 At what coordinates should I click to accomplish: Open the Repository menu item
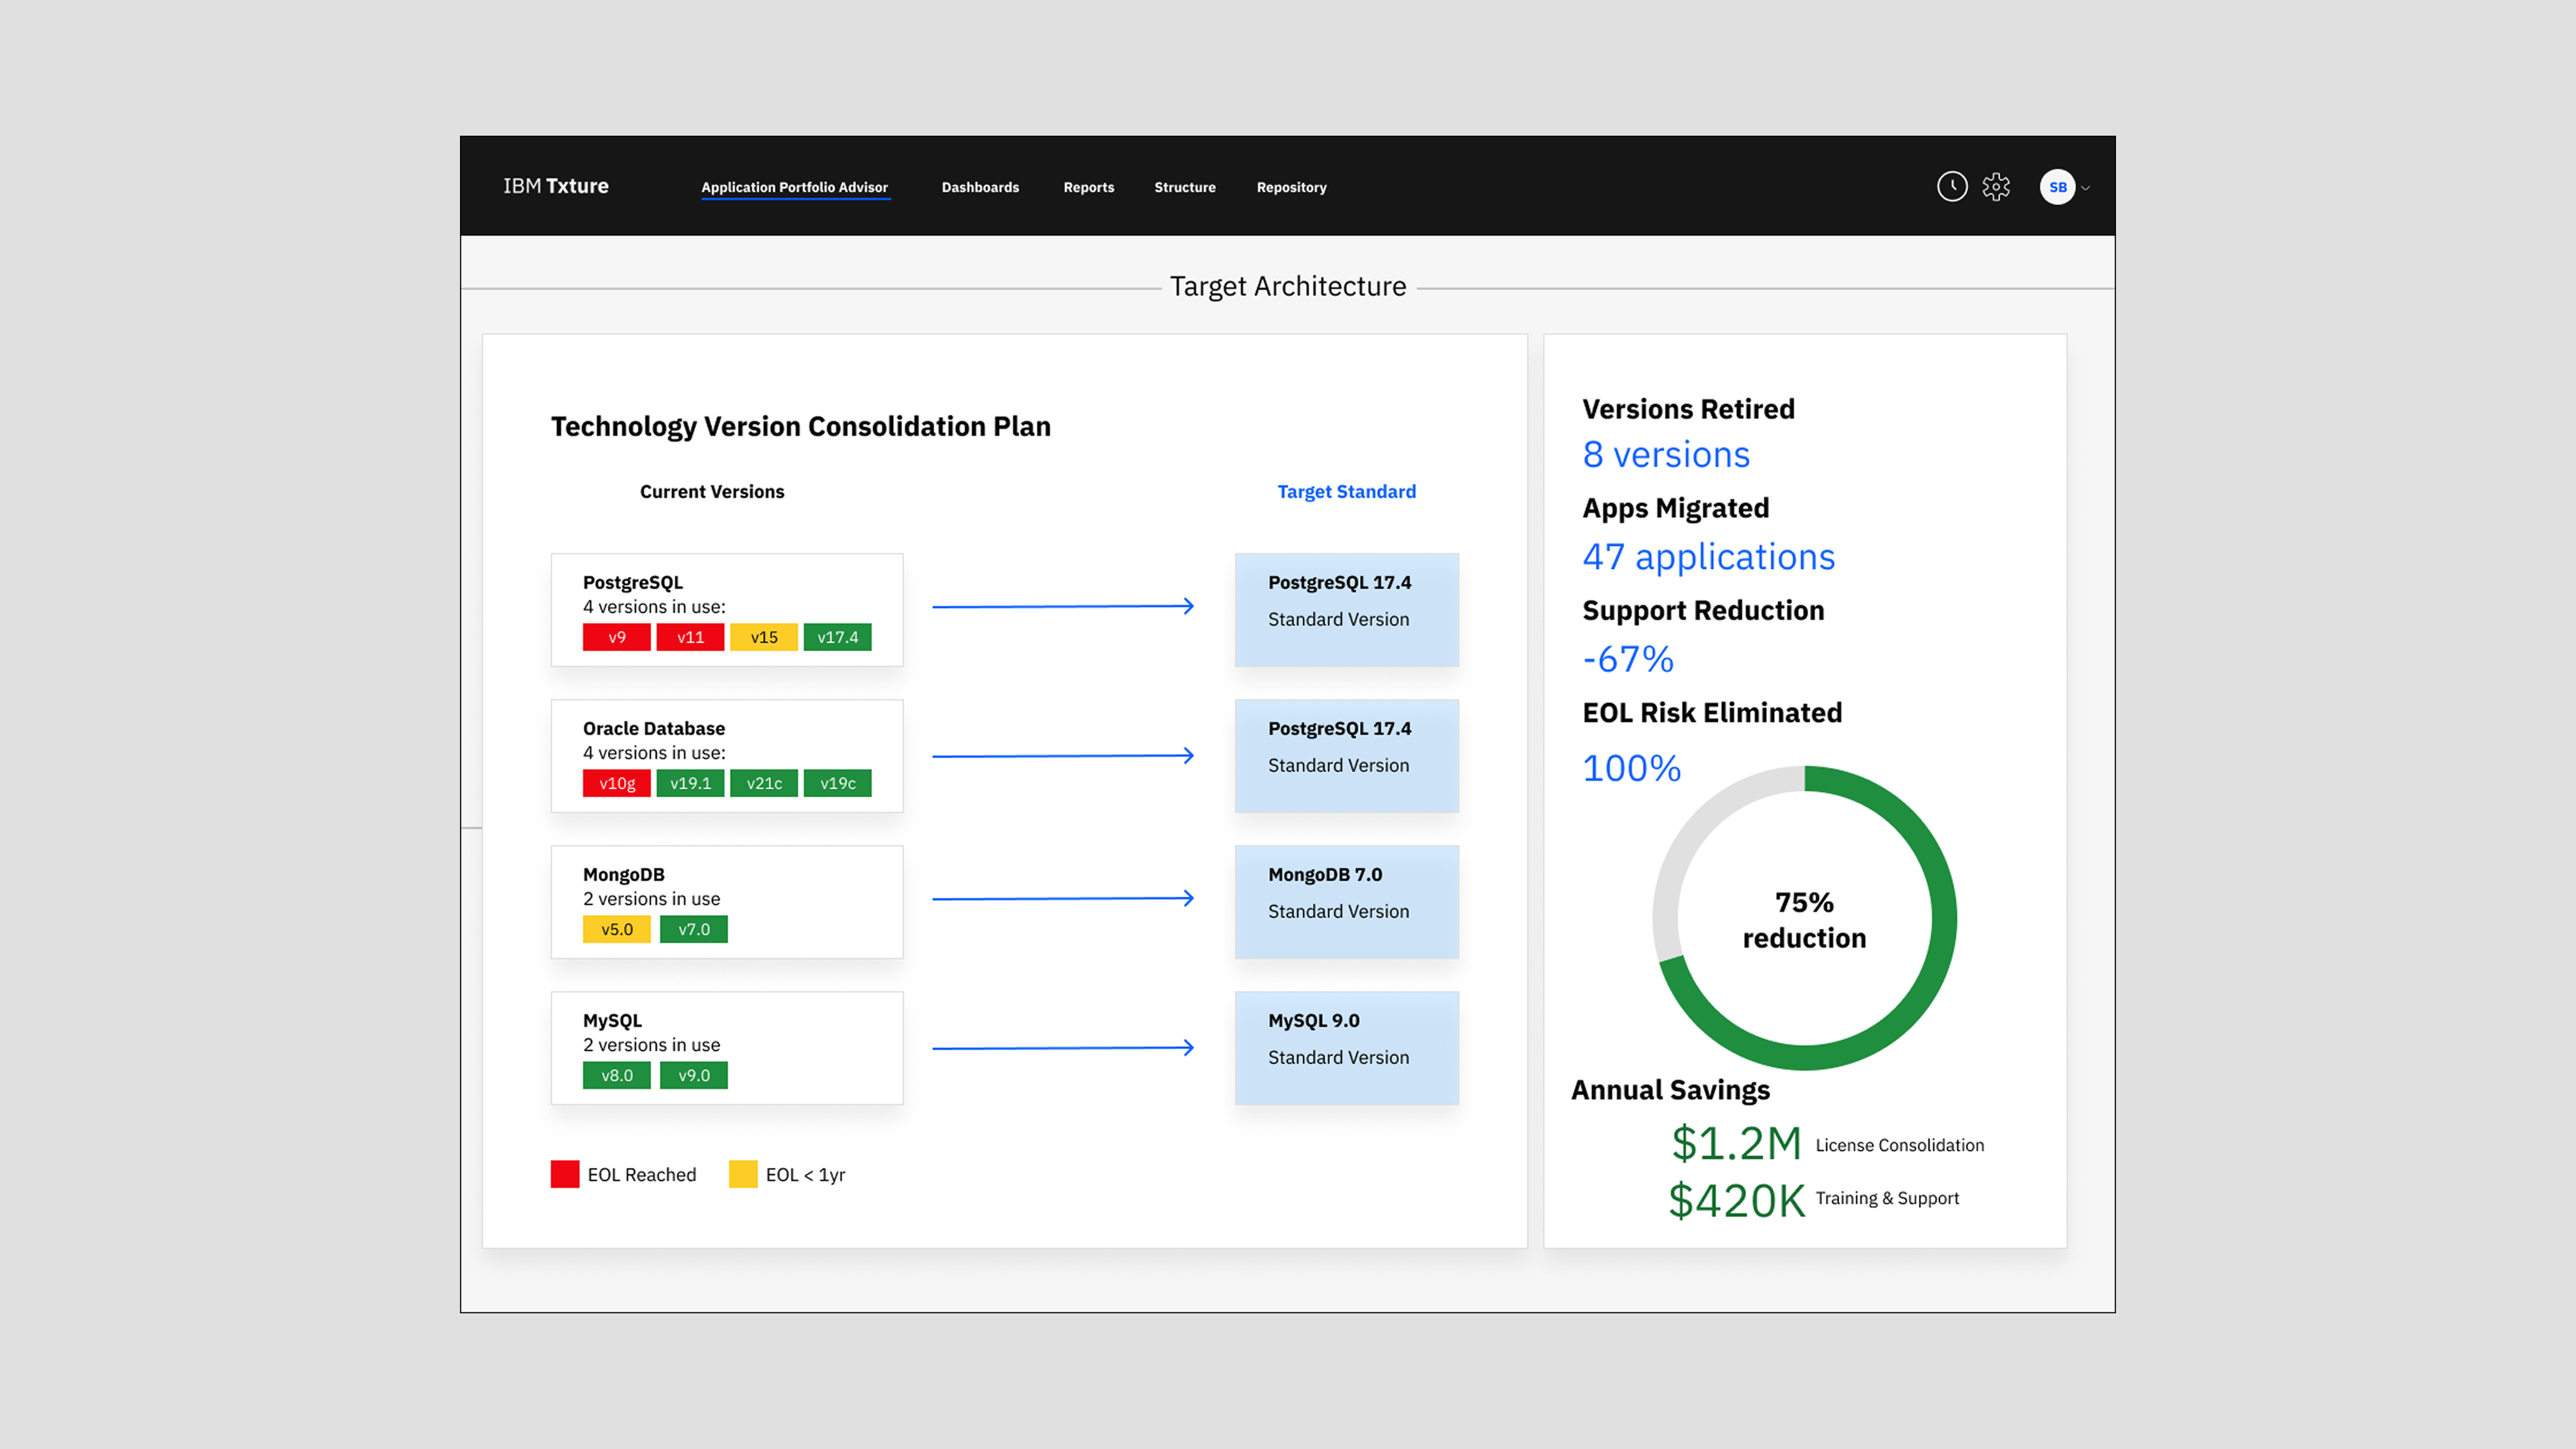pyautogui.click(x=1291, y=187)
